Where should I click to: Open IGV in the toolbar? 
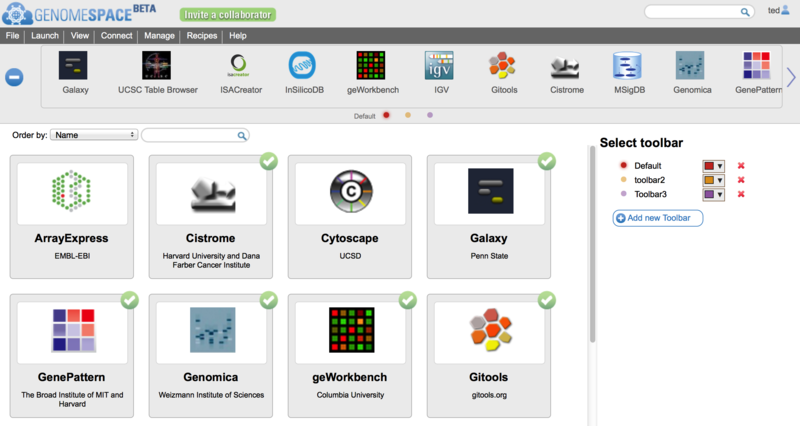440,67
